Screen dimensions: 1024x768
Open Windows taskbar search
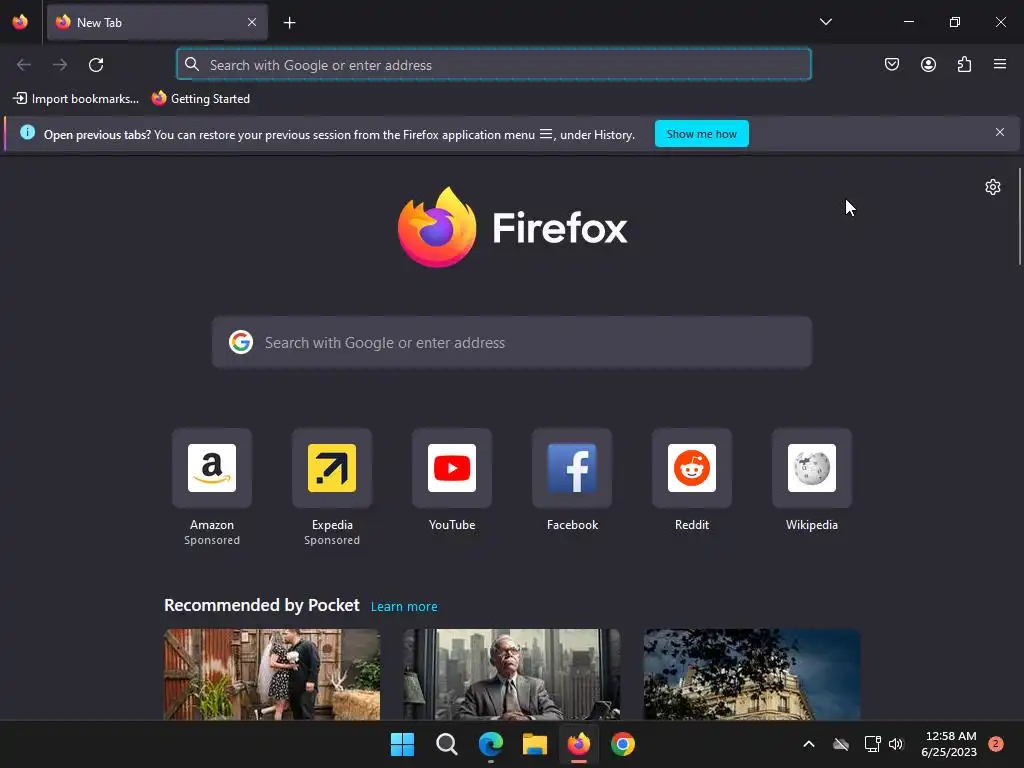pos(447,744)
